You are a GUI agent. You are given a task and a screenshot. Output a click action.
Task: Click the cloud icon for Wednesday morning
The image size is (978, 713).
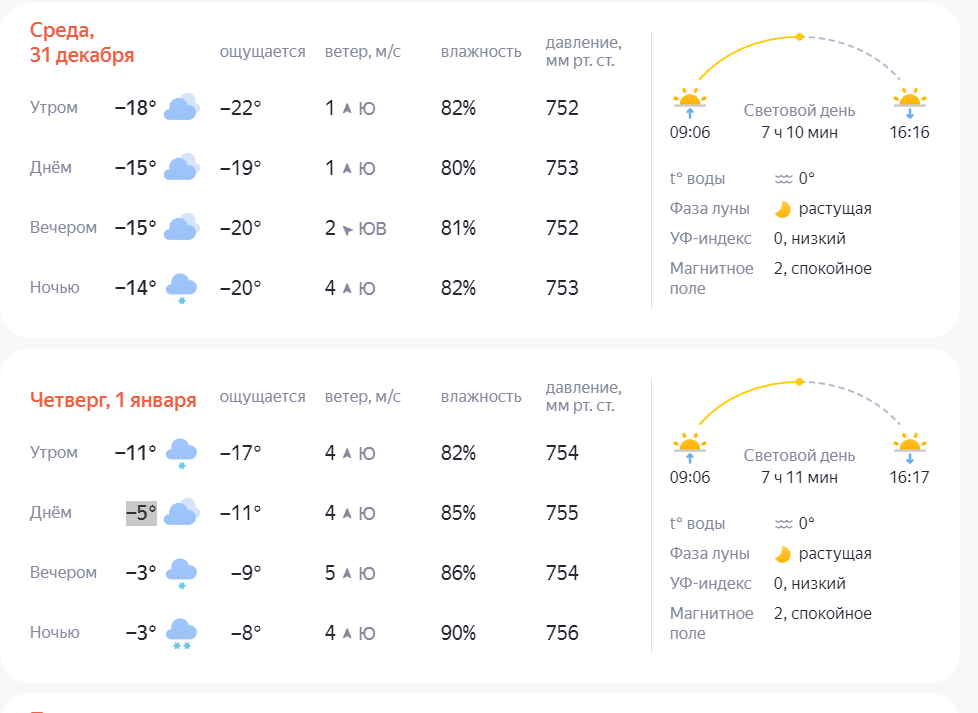pos(182,108)
